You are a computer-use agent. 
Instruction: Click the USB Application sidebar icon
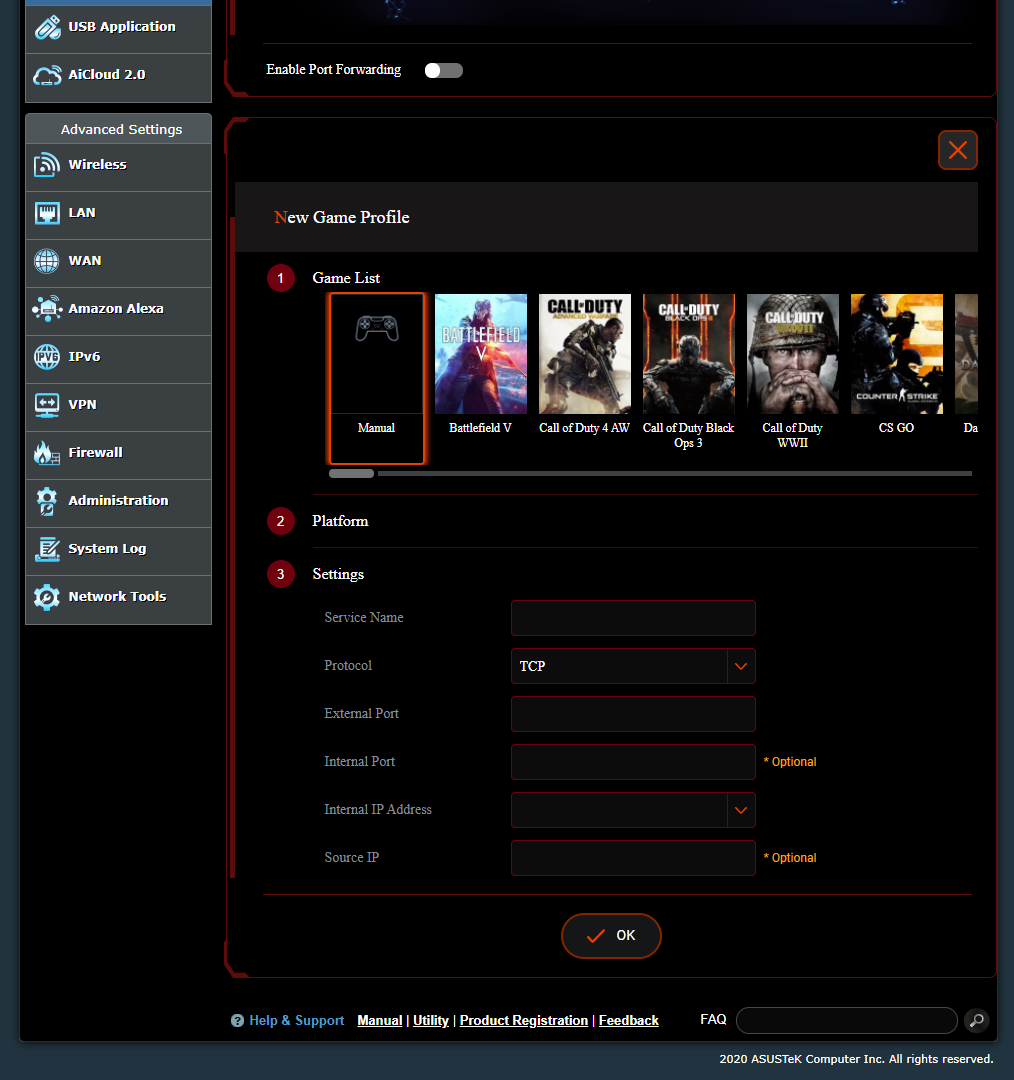[x=48, y=28]
